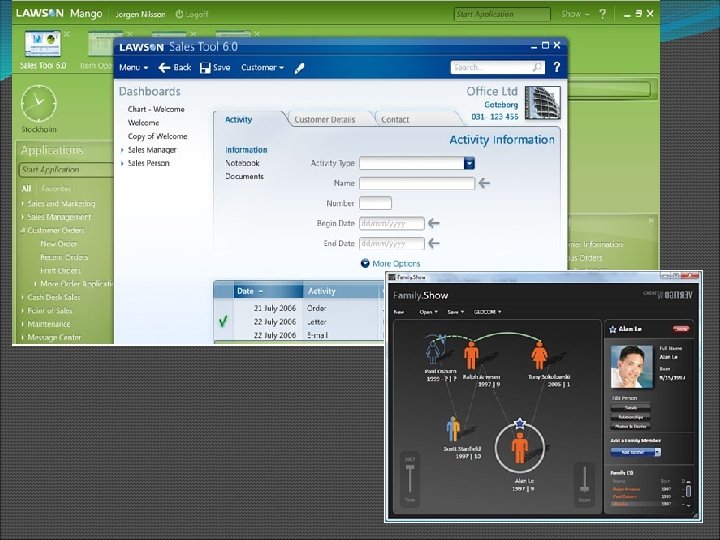Screen dimensions: 720x540
Task: Open the Sales Tool 6.0 thumbnail in Mango
Action: pyautogui.click(x=43, y=44)
